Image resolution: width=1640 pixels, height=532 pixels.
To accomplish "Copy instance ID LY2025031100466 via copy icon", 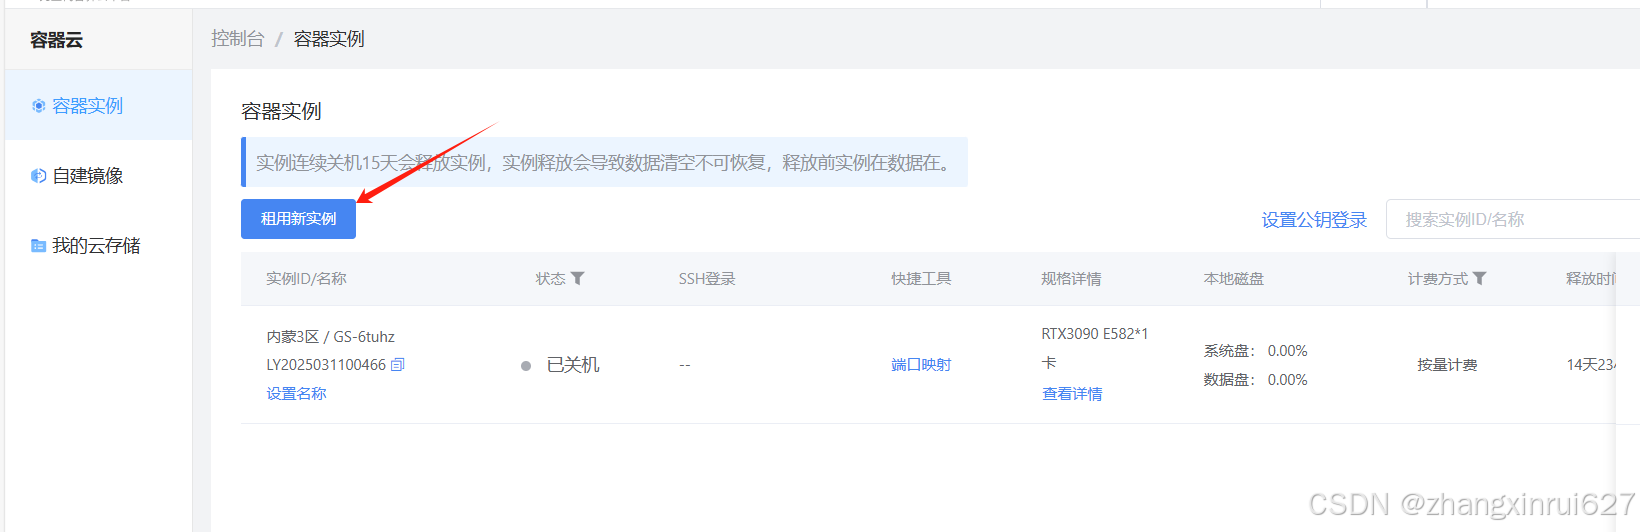I will [x=397, y=365].
